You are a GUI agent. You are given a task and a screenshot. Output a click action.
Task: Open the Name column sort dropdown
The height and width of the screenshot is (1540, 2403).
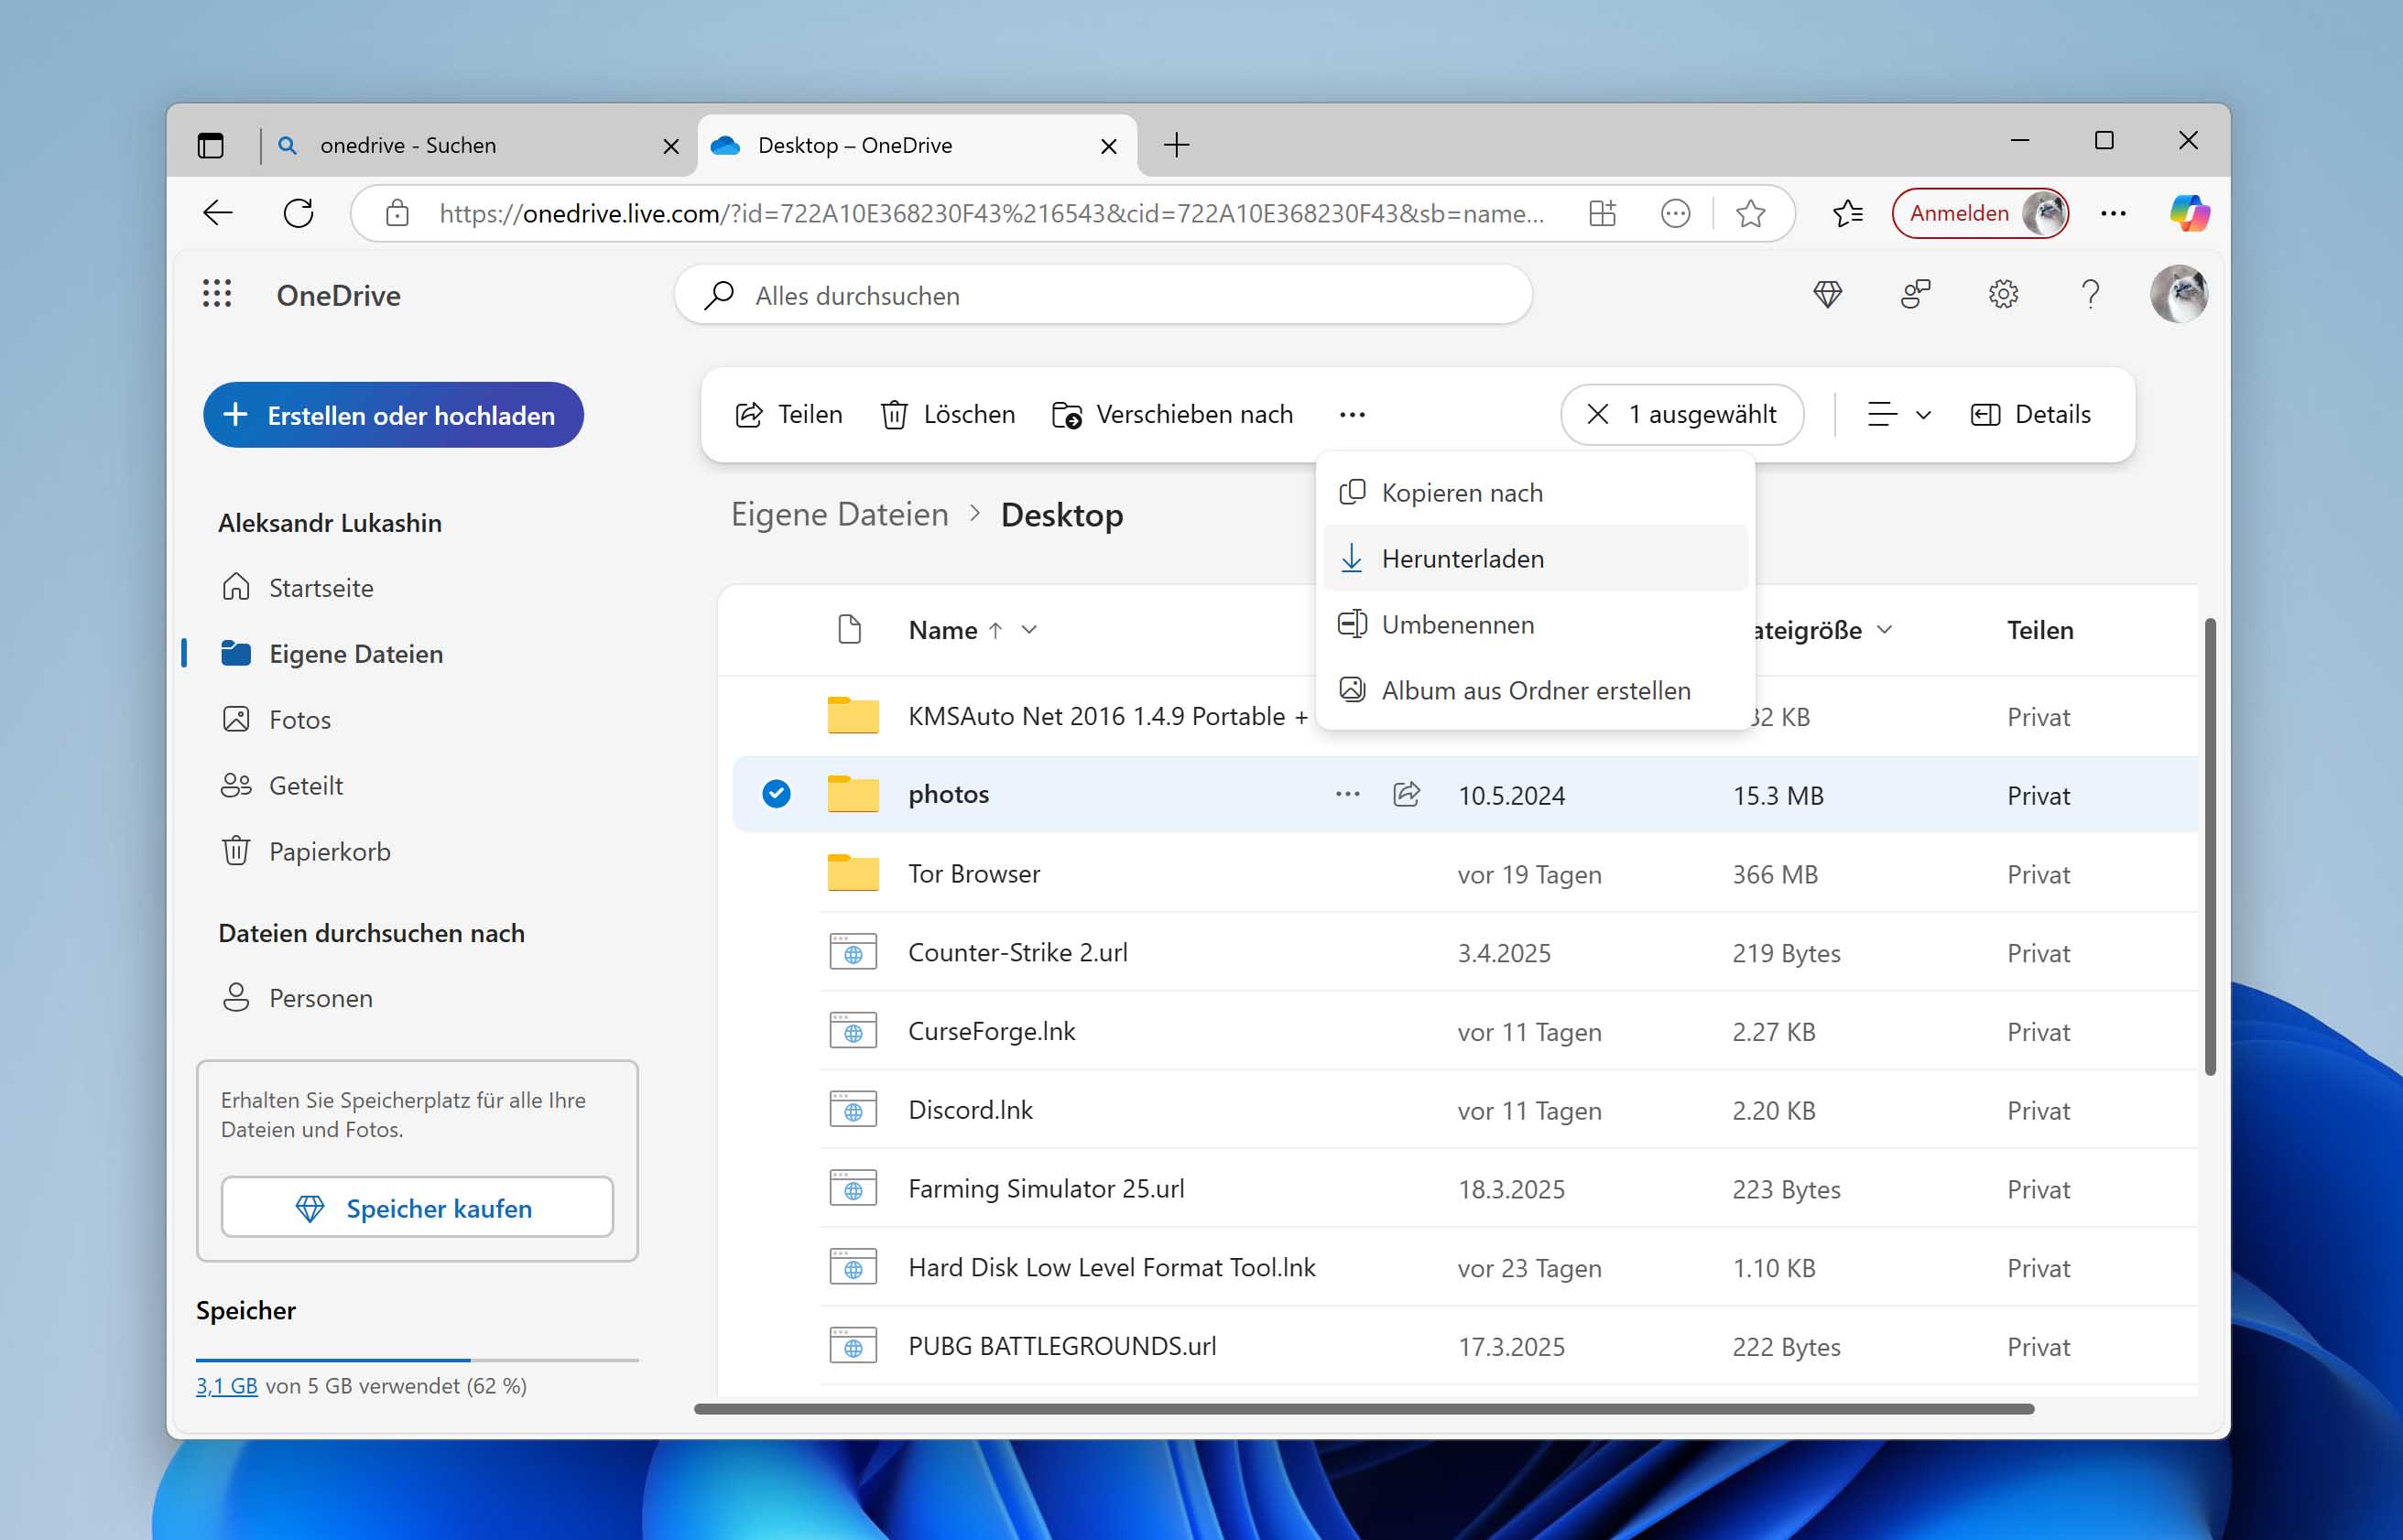coord(1029,629)
